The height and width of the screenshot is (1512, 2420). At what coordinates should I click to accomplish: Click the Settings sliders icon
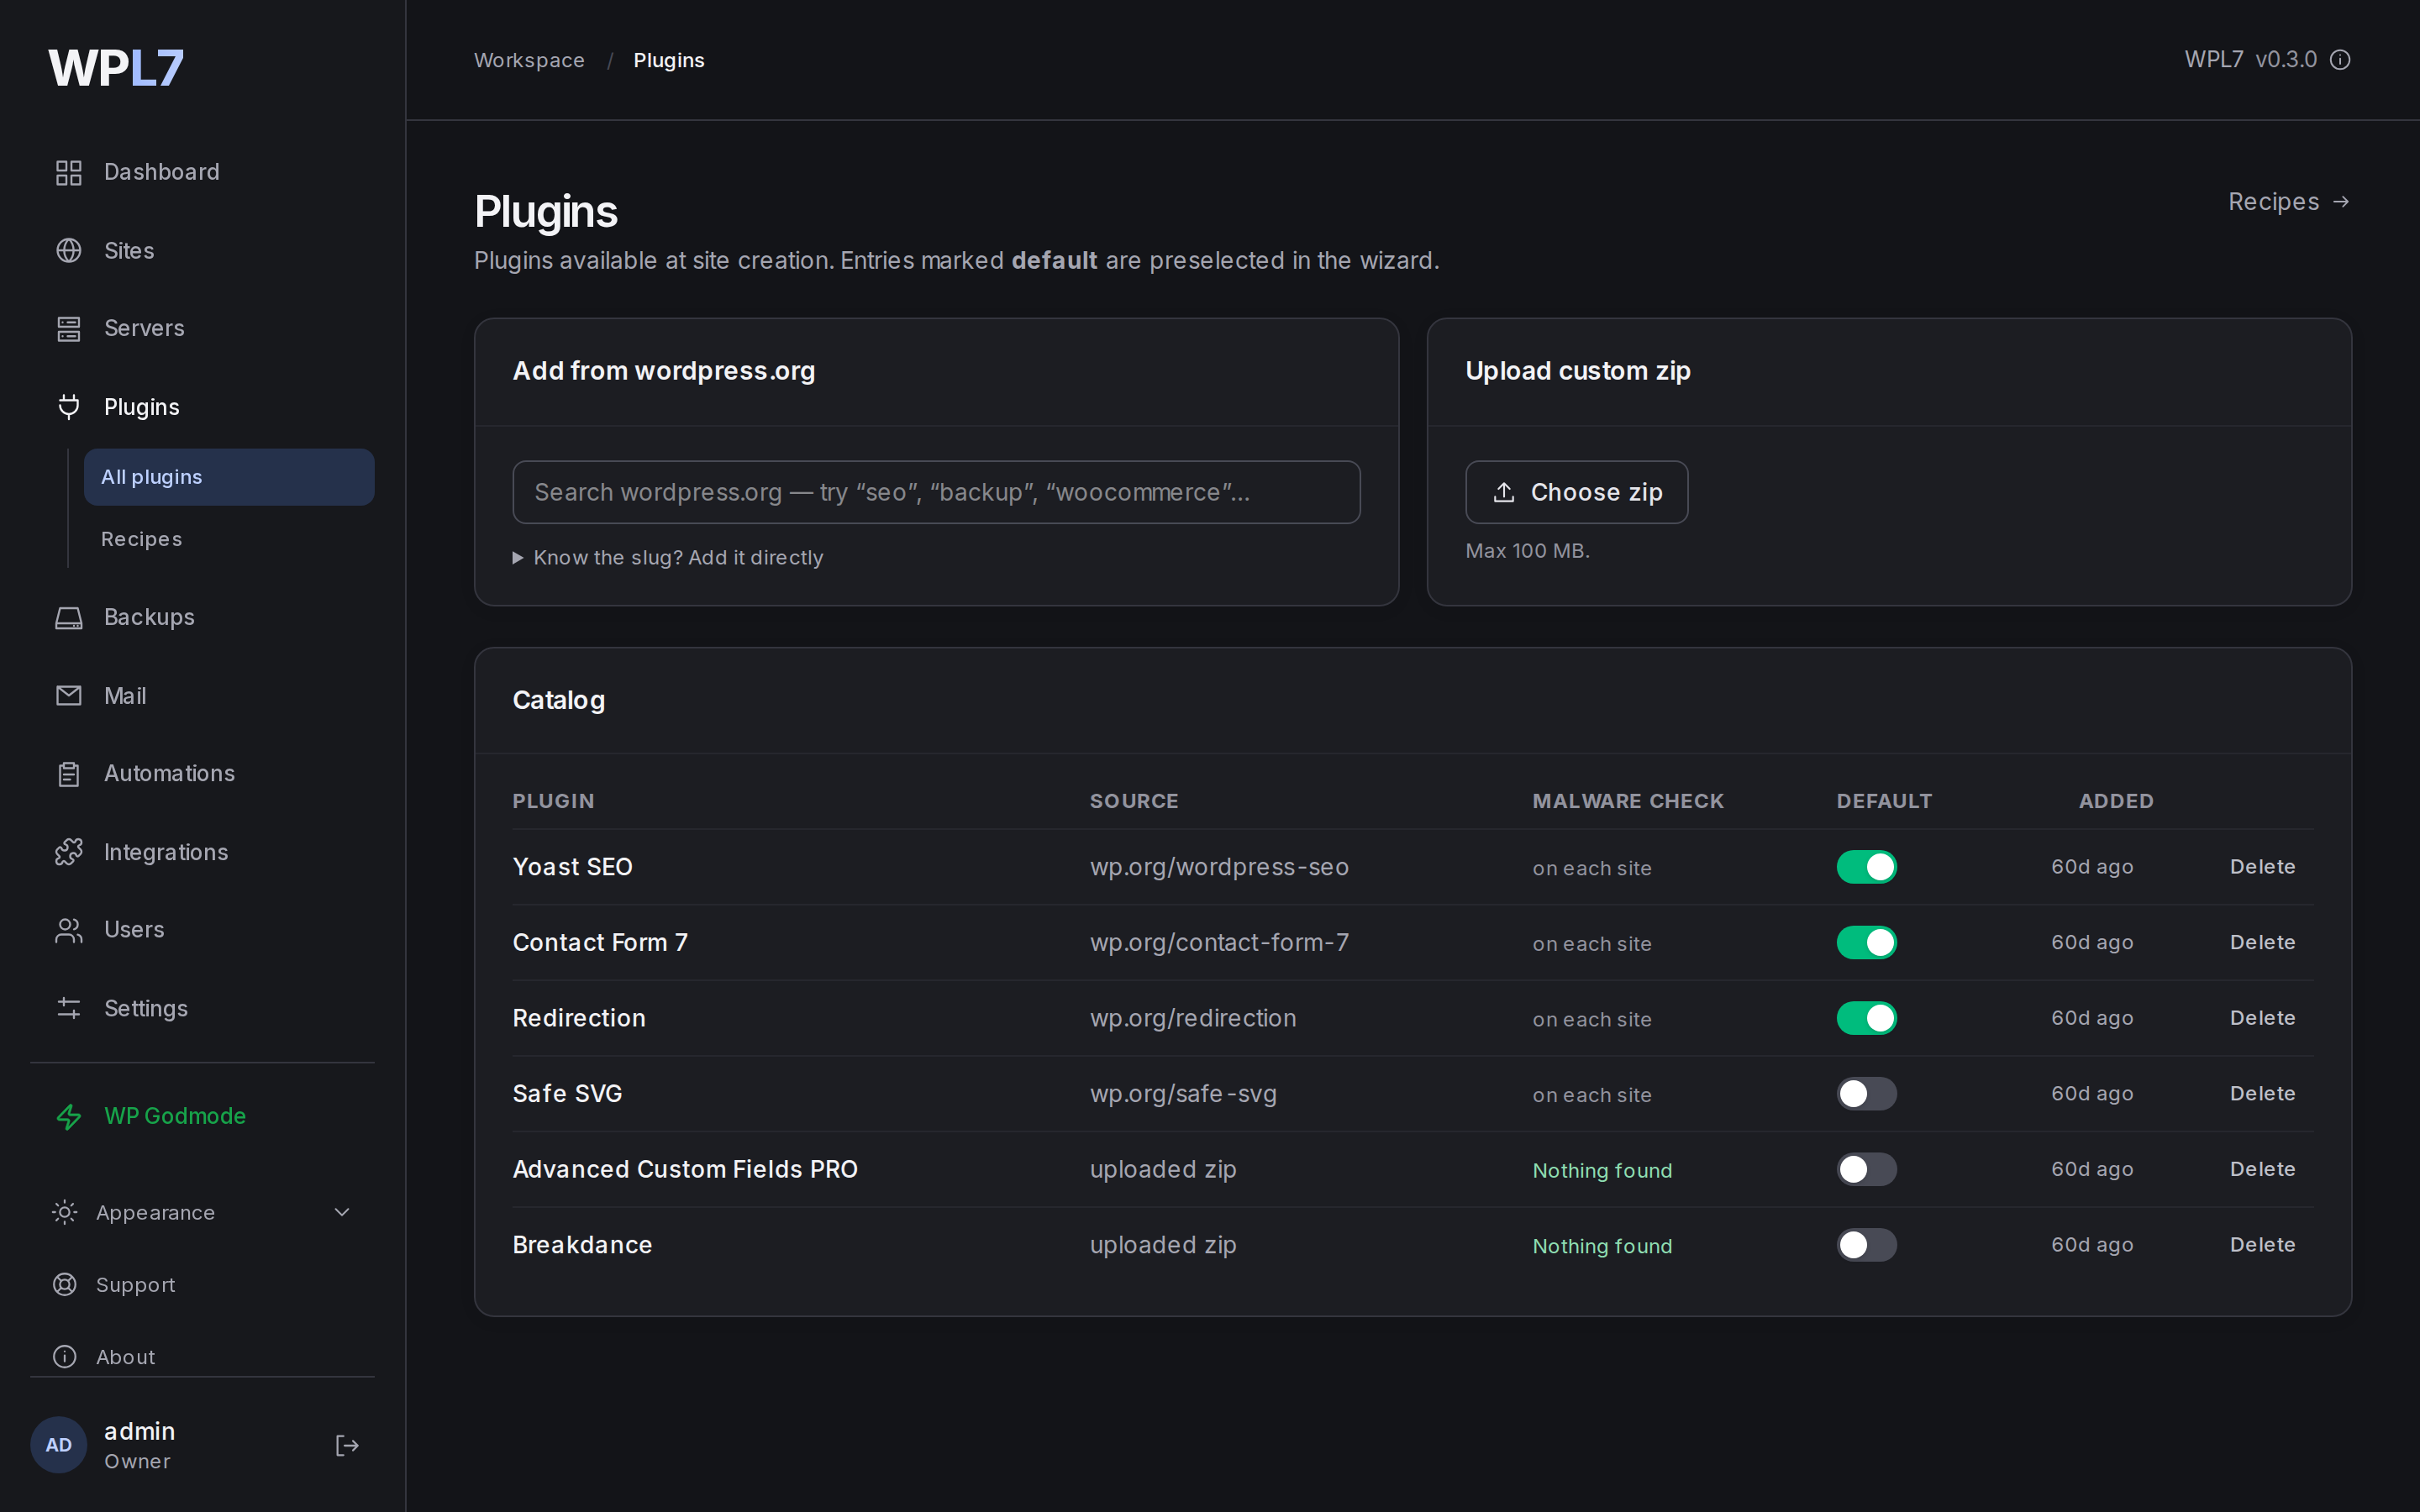(x=68, y=1008)
